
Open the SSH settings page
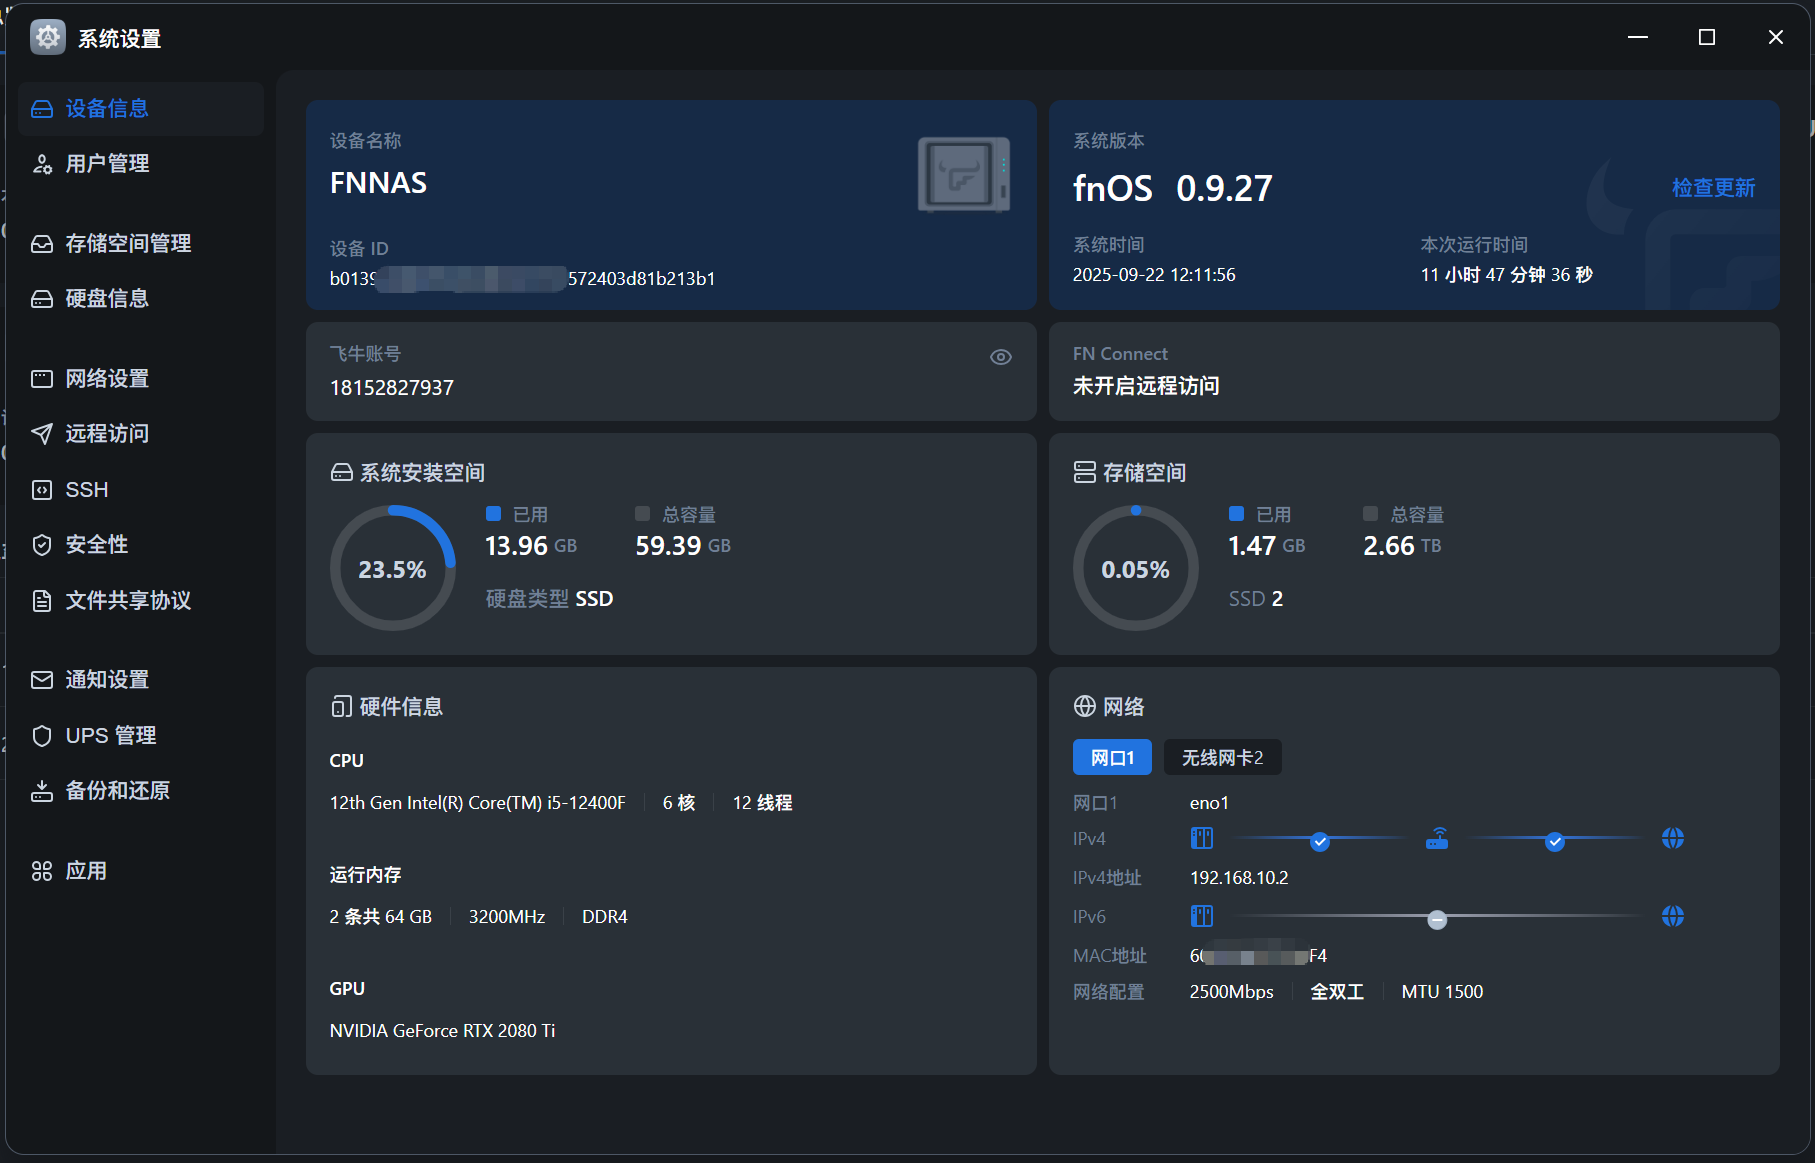(x=141, y=490)
